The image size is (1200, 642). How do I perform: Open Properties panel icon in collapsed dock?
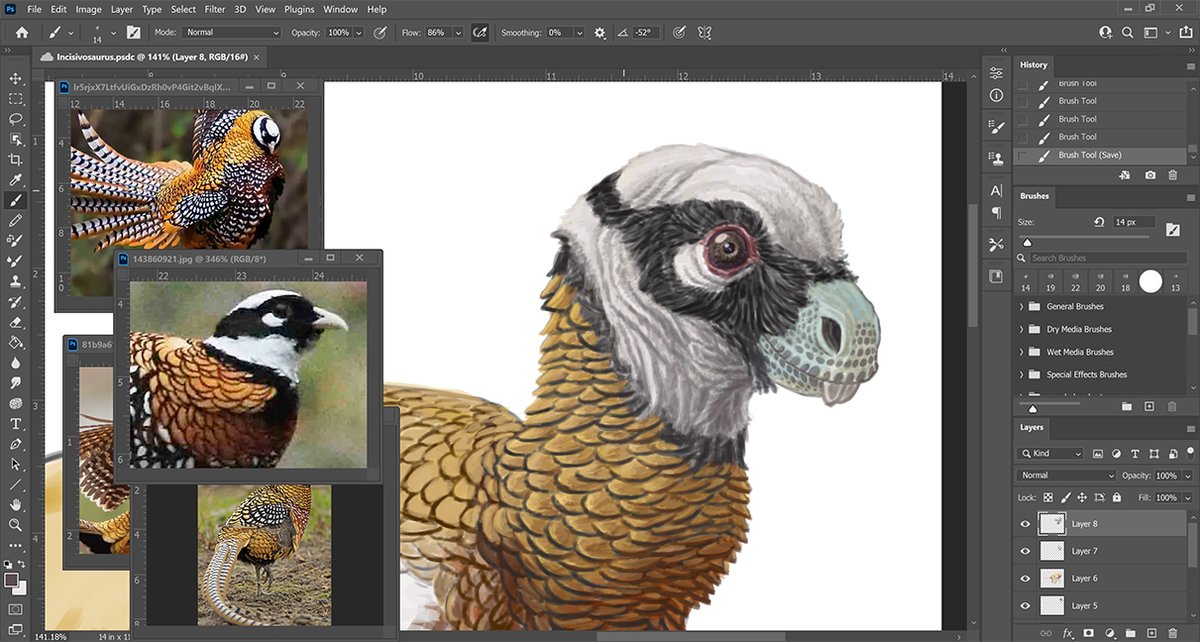click(x=996, y=73)
